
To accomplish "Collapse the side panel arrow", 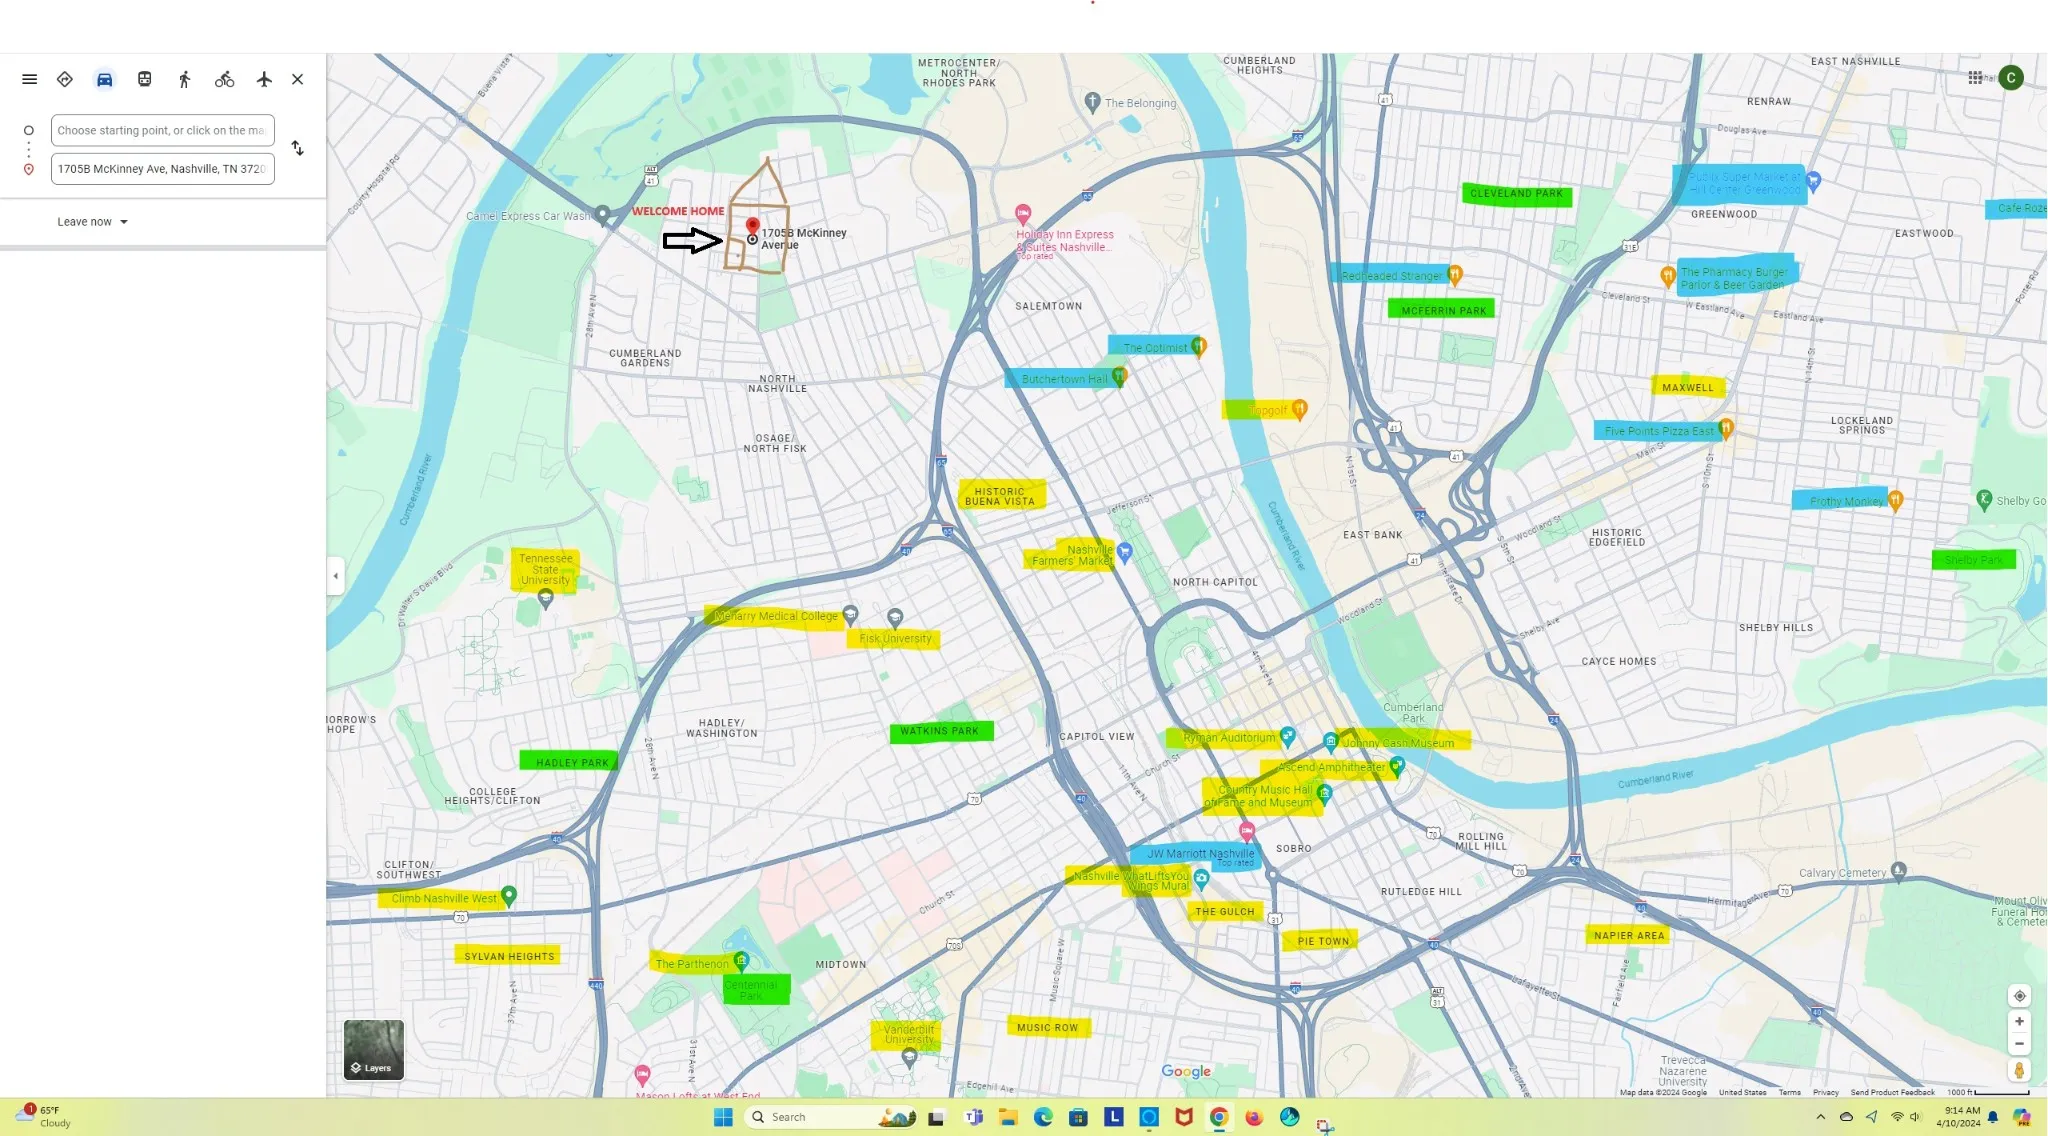I will click(x=335, y=576).
